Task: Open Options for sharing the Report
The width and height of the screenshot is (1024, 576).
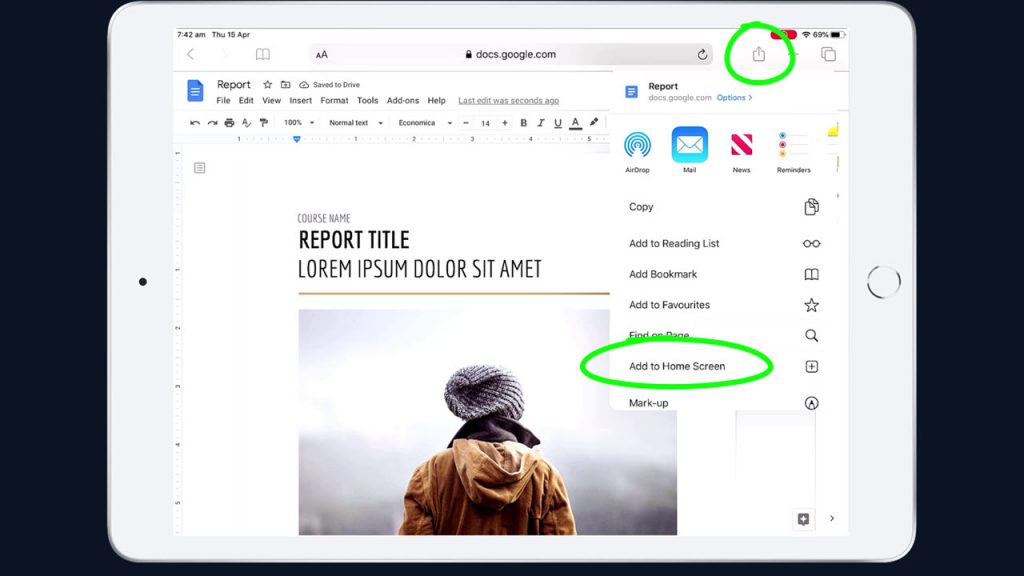Action: (733, 97)
